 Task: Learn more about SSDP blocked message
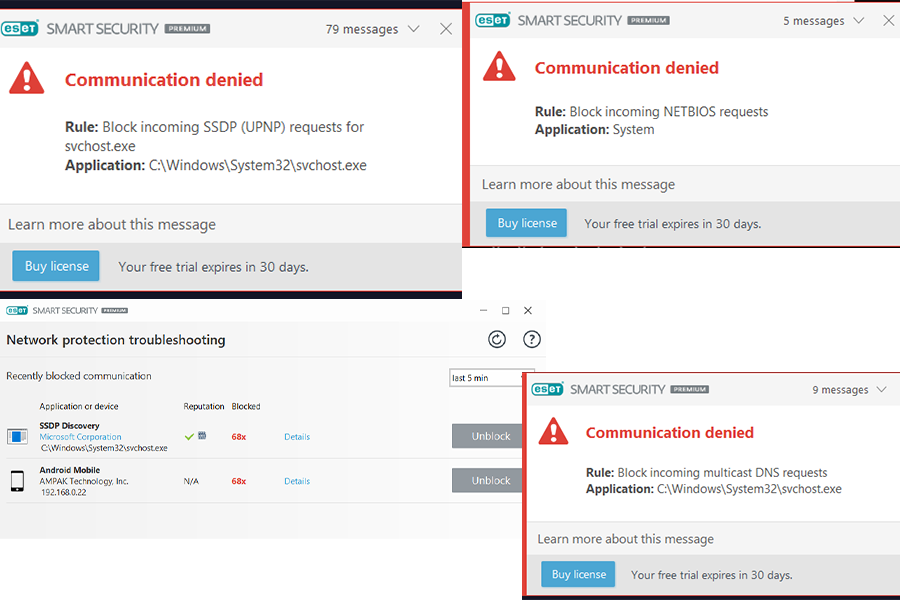coord(112,224)
